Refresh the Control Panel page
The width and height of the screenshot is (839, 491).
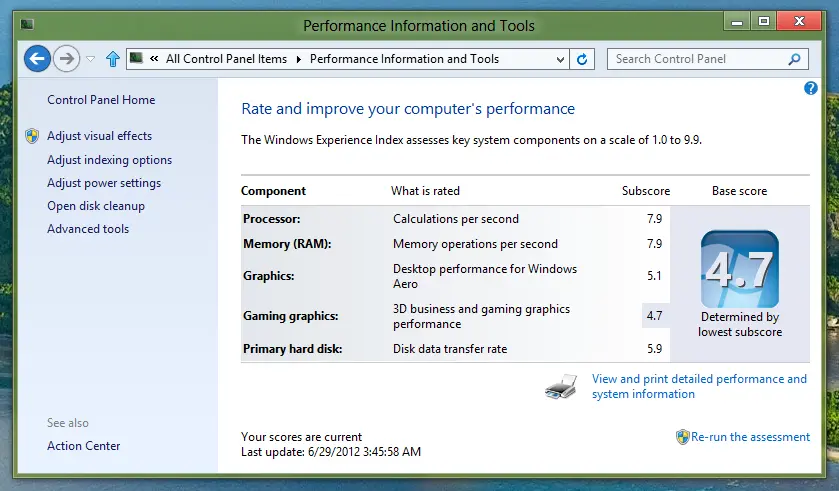582,59
